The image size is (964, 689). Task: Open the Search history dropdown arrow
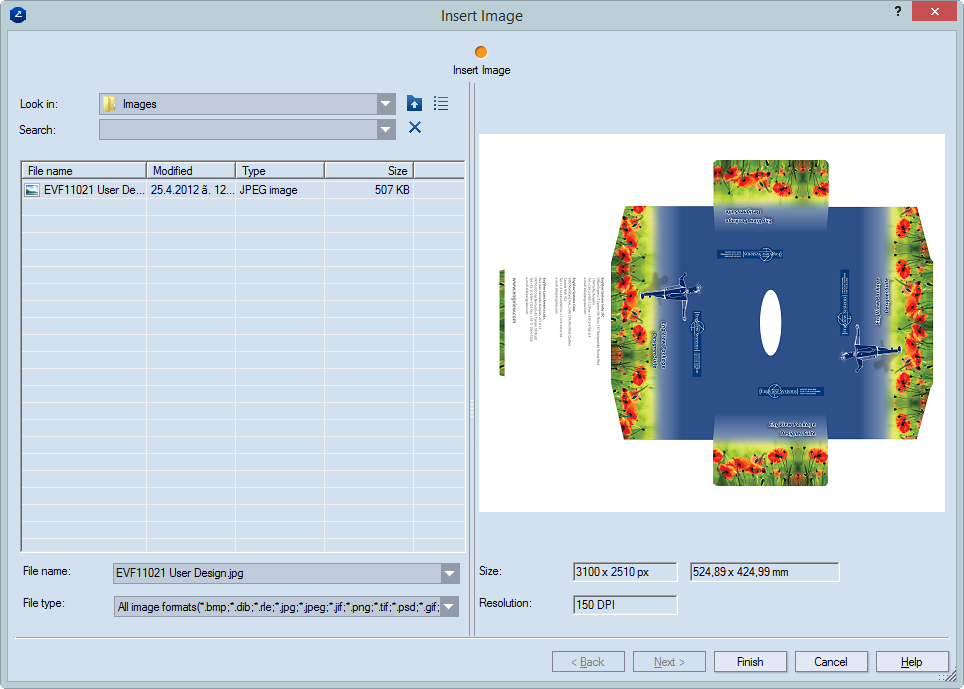386,129
